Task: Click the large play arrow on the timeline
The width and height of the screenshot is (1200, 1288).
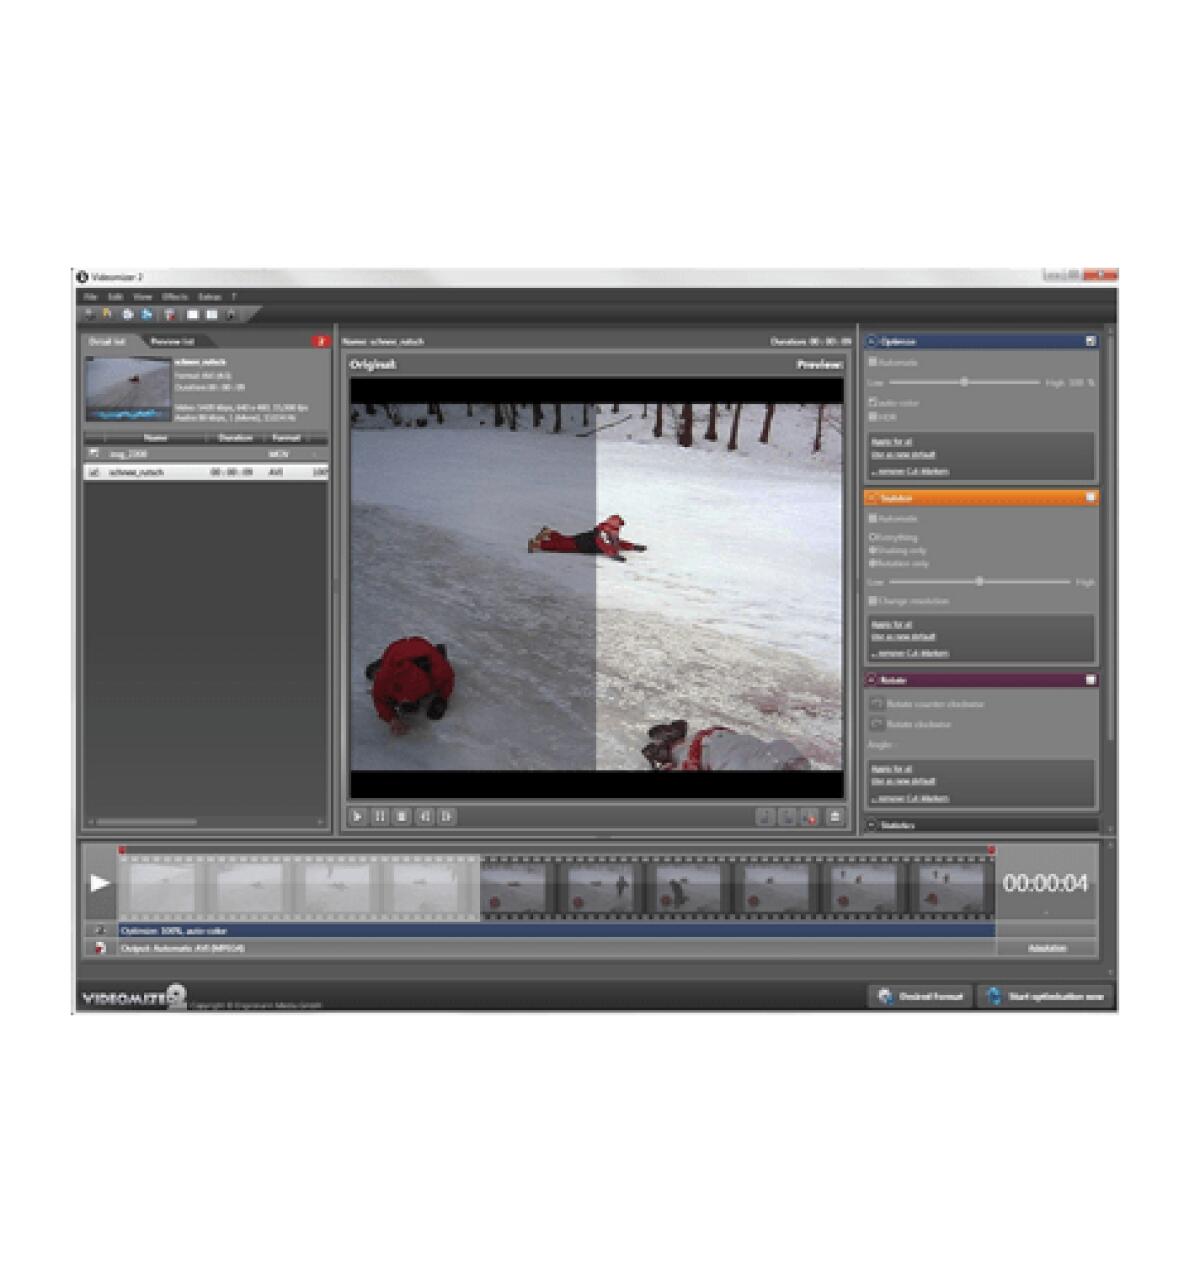Action: point(100,883)
